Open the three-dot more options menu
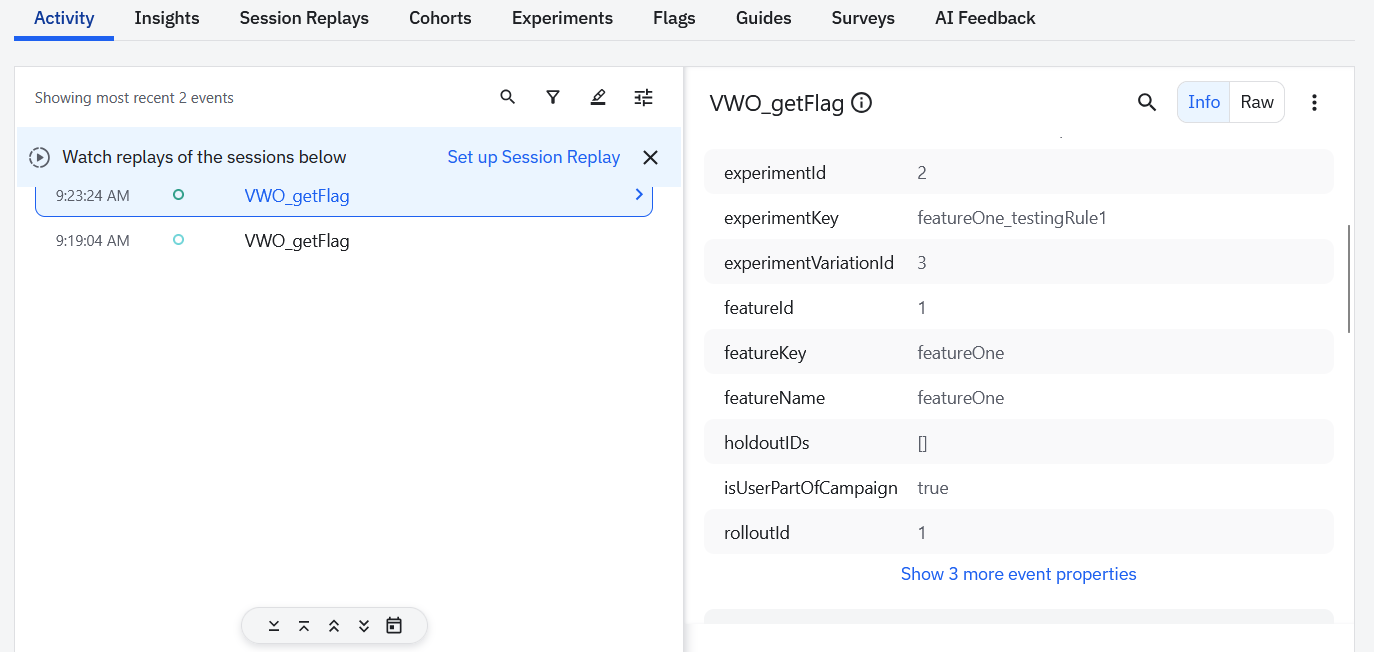Screen dimensions: 1374x652 [x=1315, y=102]
